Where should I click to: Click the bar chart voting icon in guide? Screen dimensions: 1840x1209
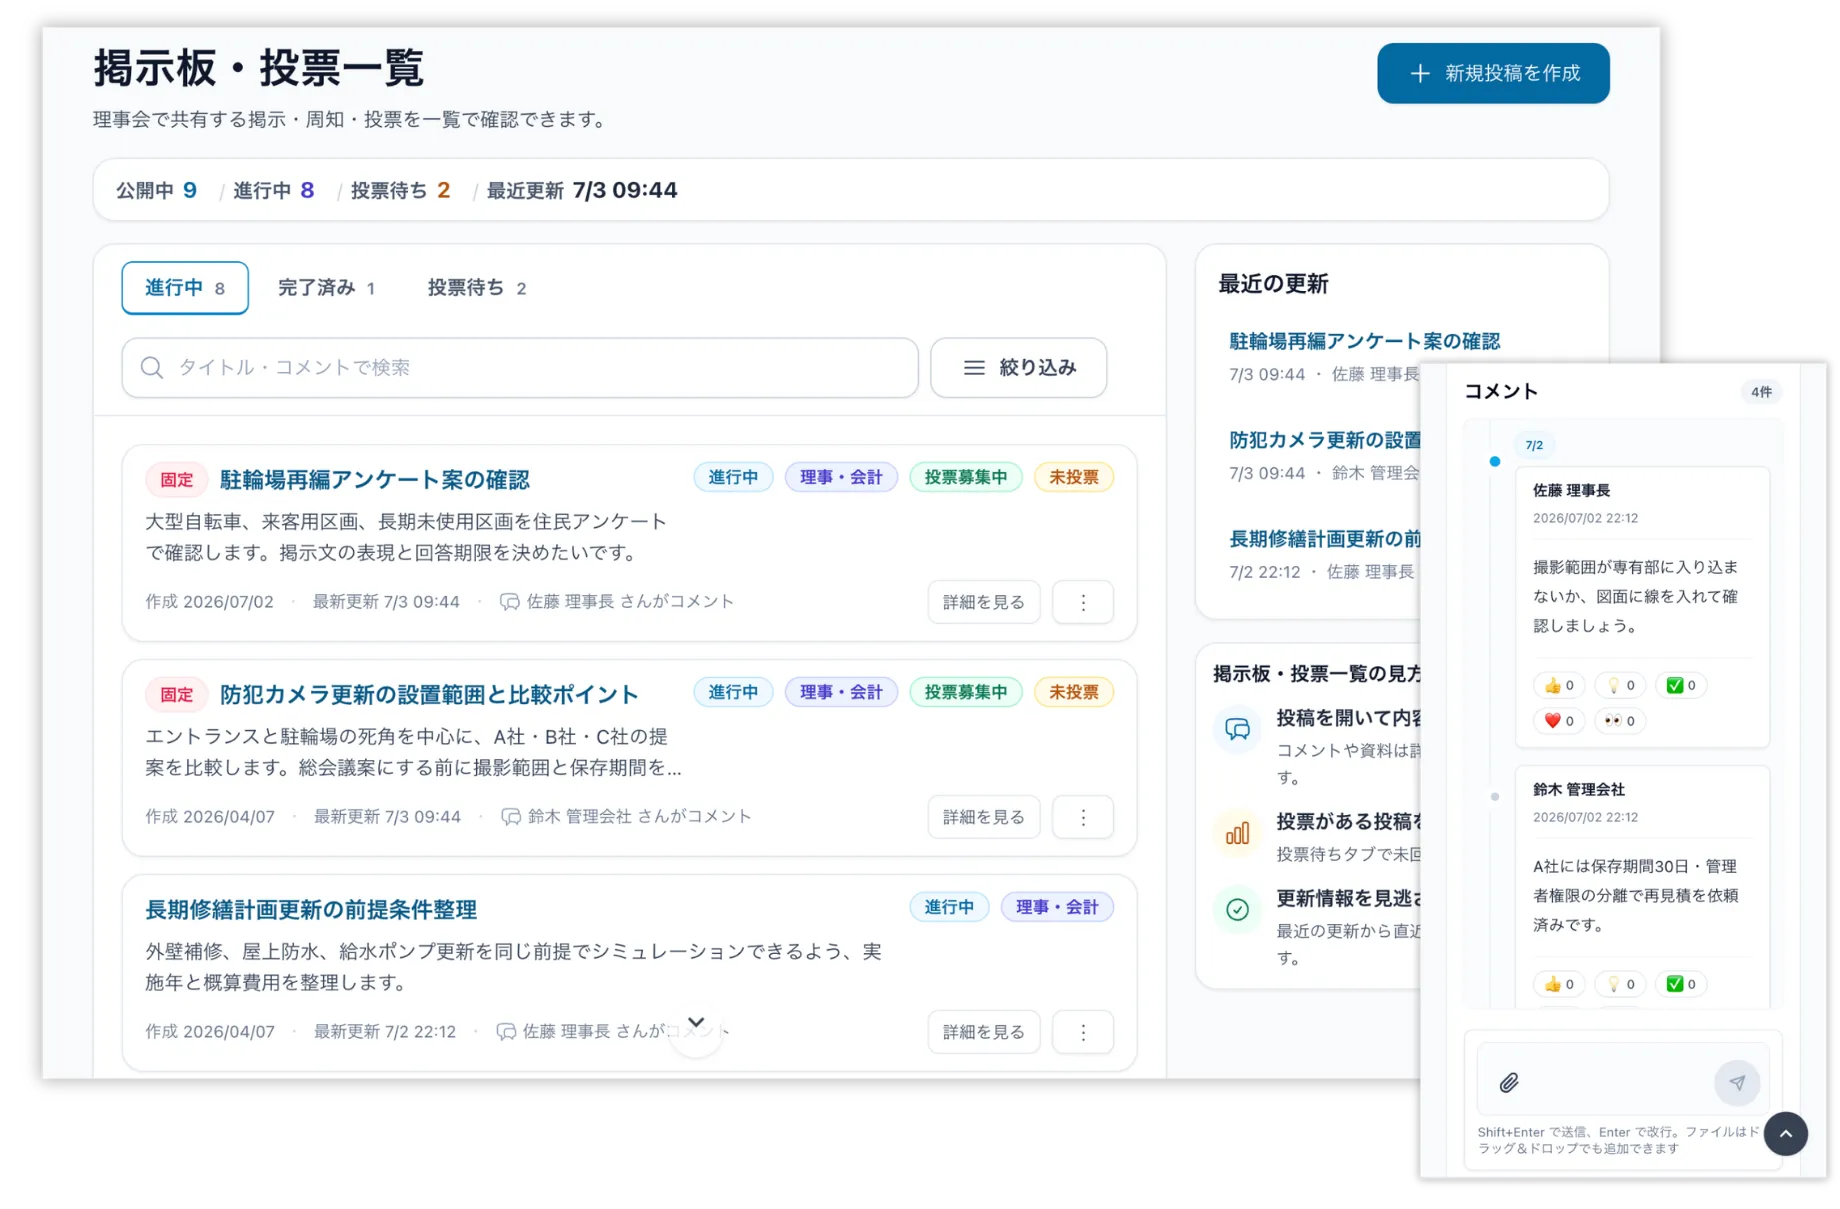click(1237, 833)
